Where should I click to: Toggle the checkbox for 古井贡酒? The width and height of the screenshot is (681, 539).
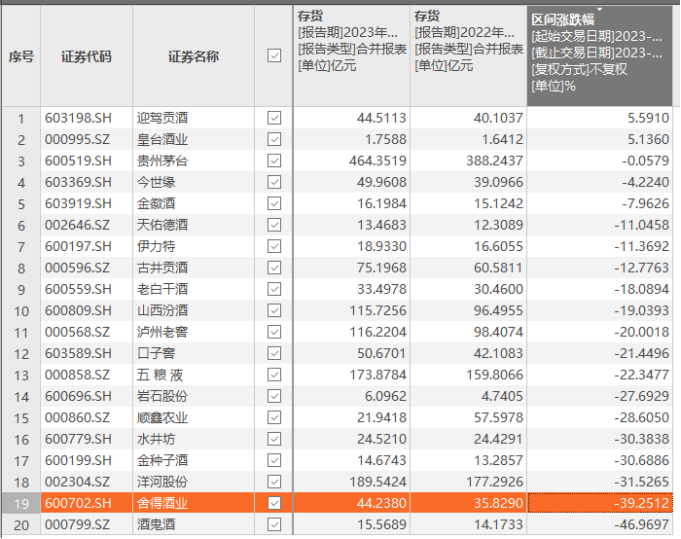pos(274,268)
